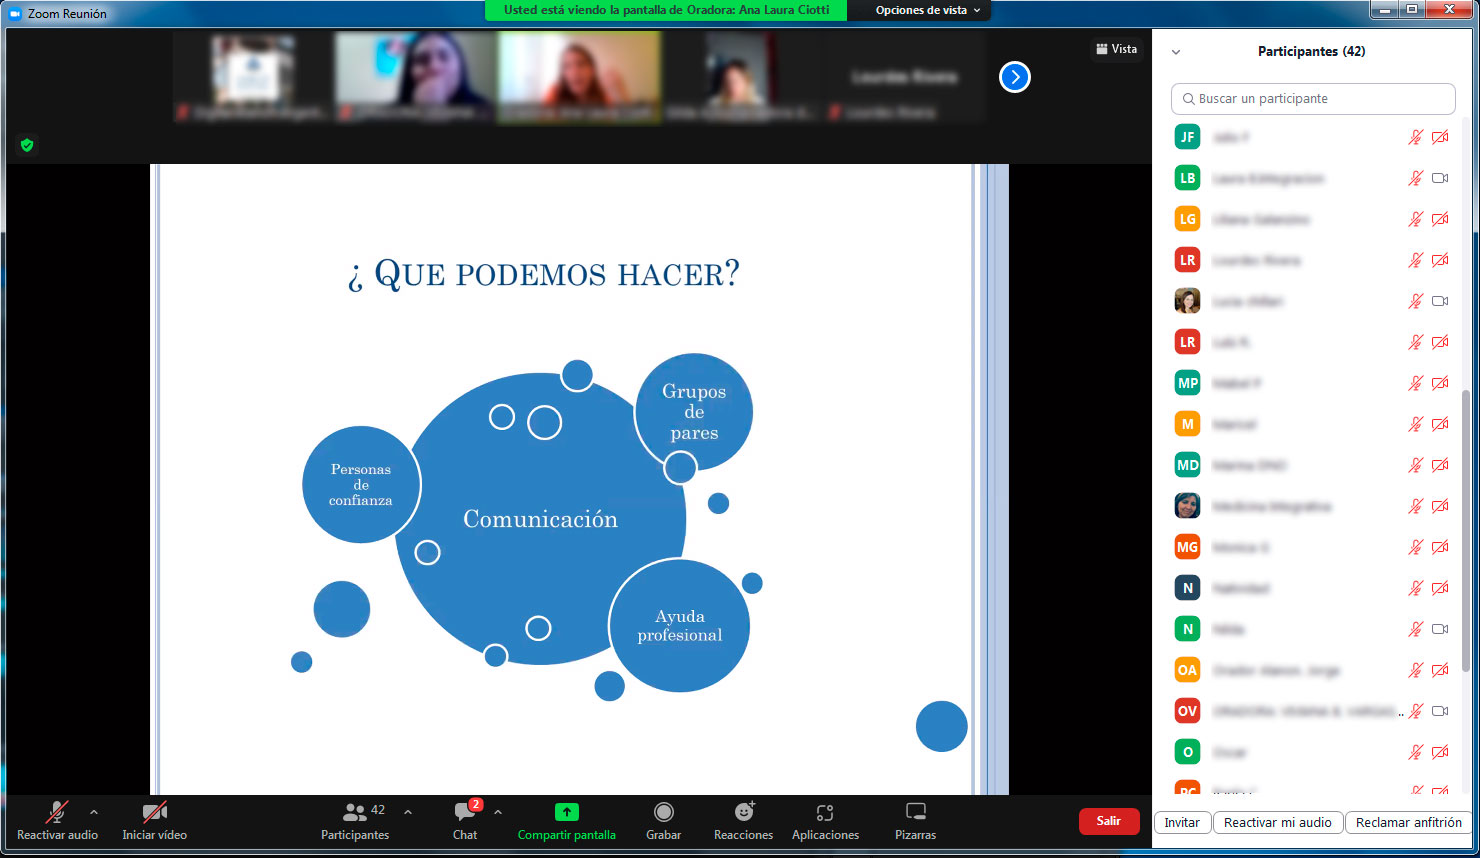The image size is (1480, 858).
Task: Unmute with Reactivar audio microphone toggle
Action: 57,813
